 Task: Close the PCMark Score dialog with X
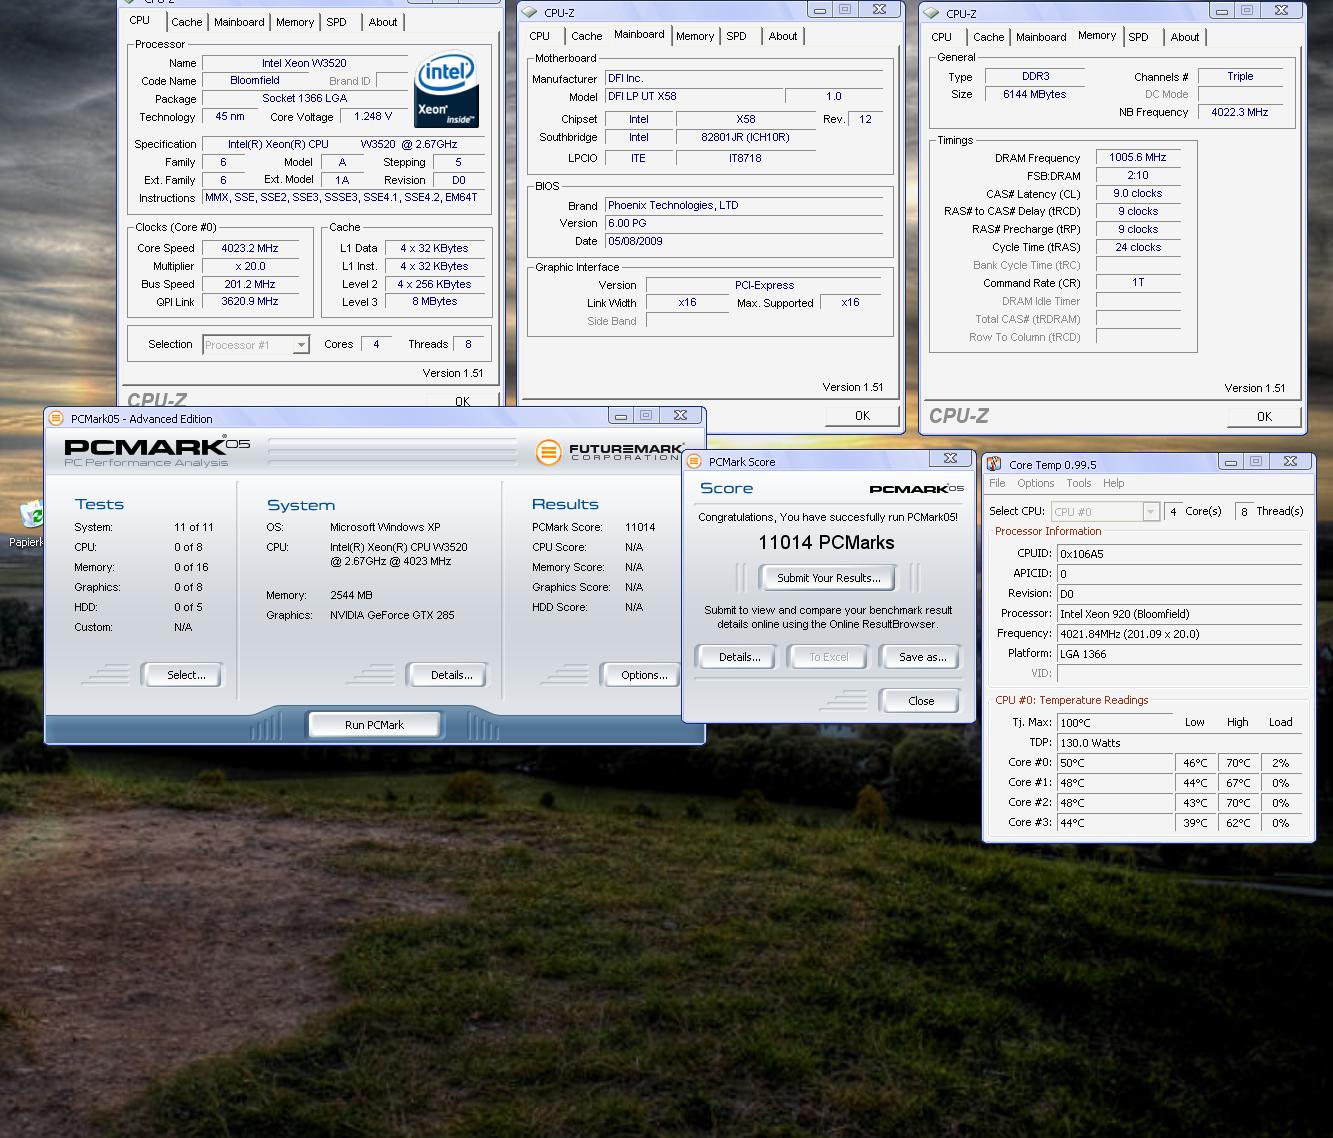point(950,458)
